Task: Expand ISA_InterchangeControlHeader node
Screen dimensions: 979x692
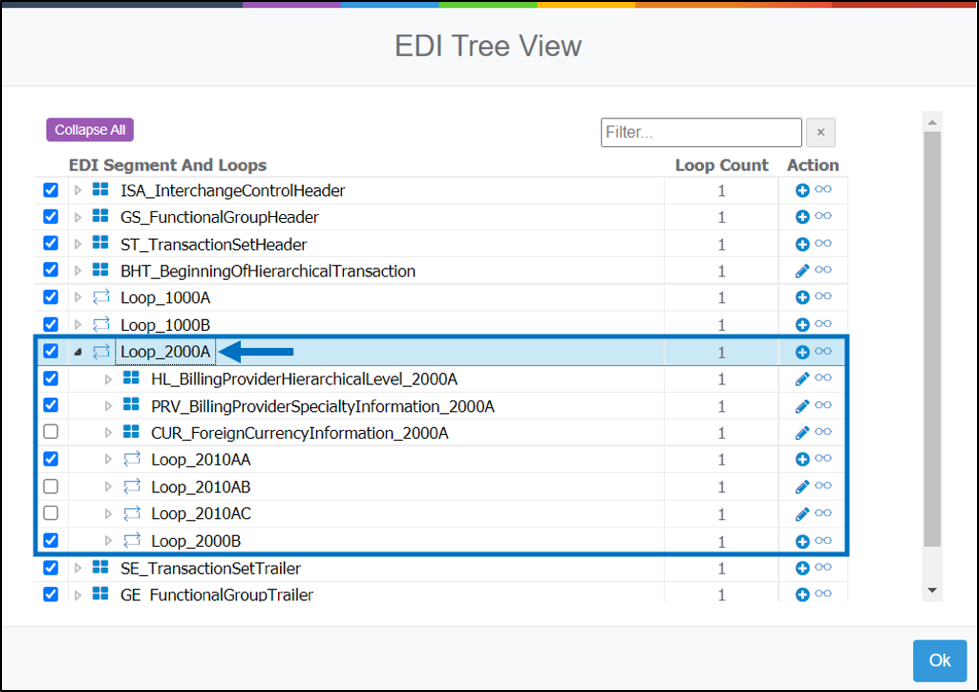Action: point(77,190)
